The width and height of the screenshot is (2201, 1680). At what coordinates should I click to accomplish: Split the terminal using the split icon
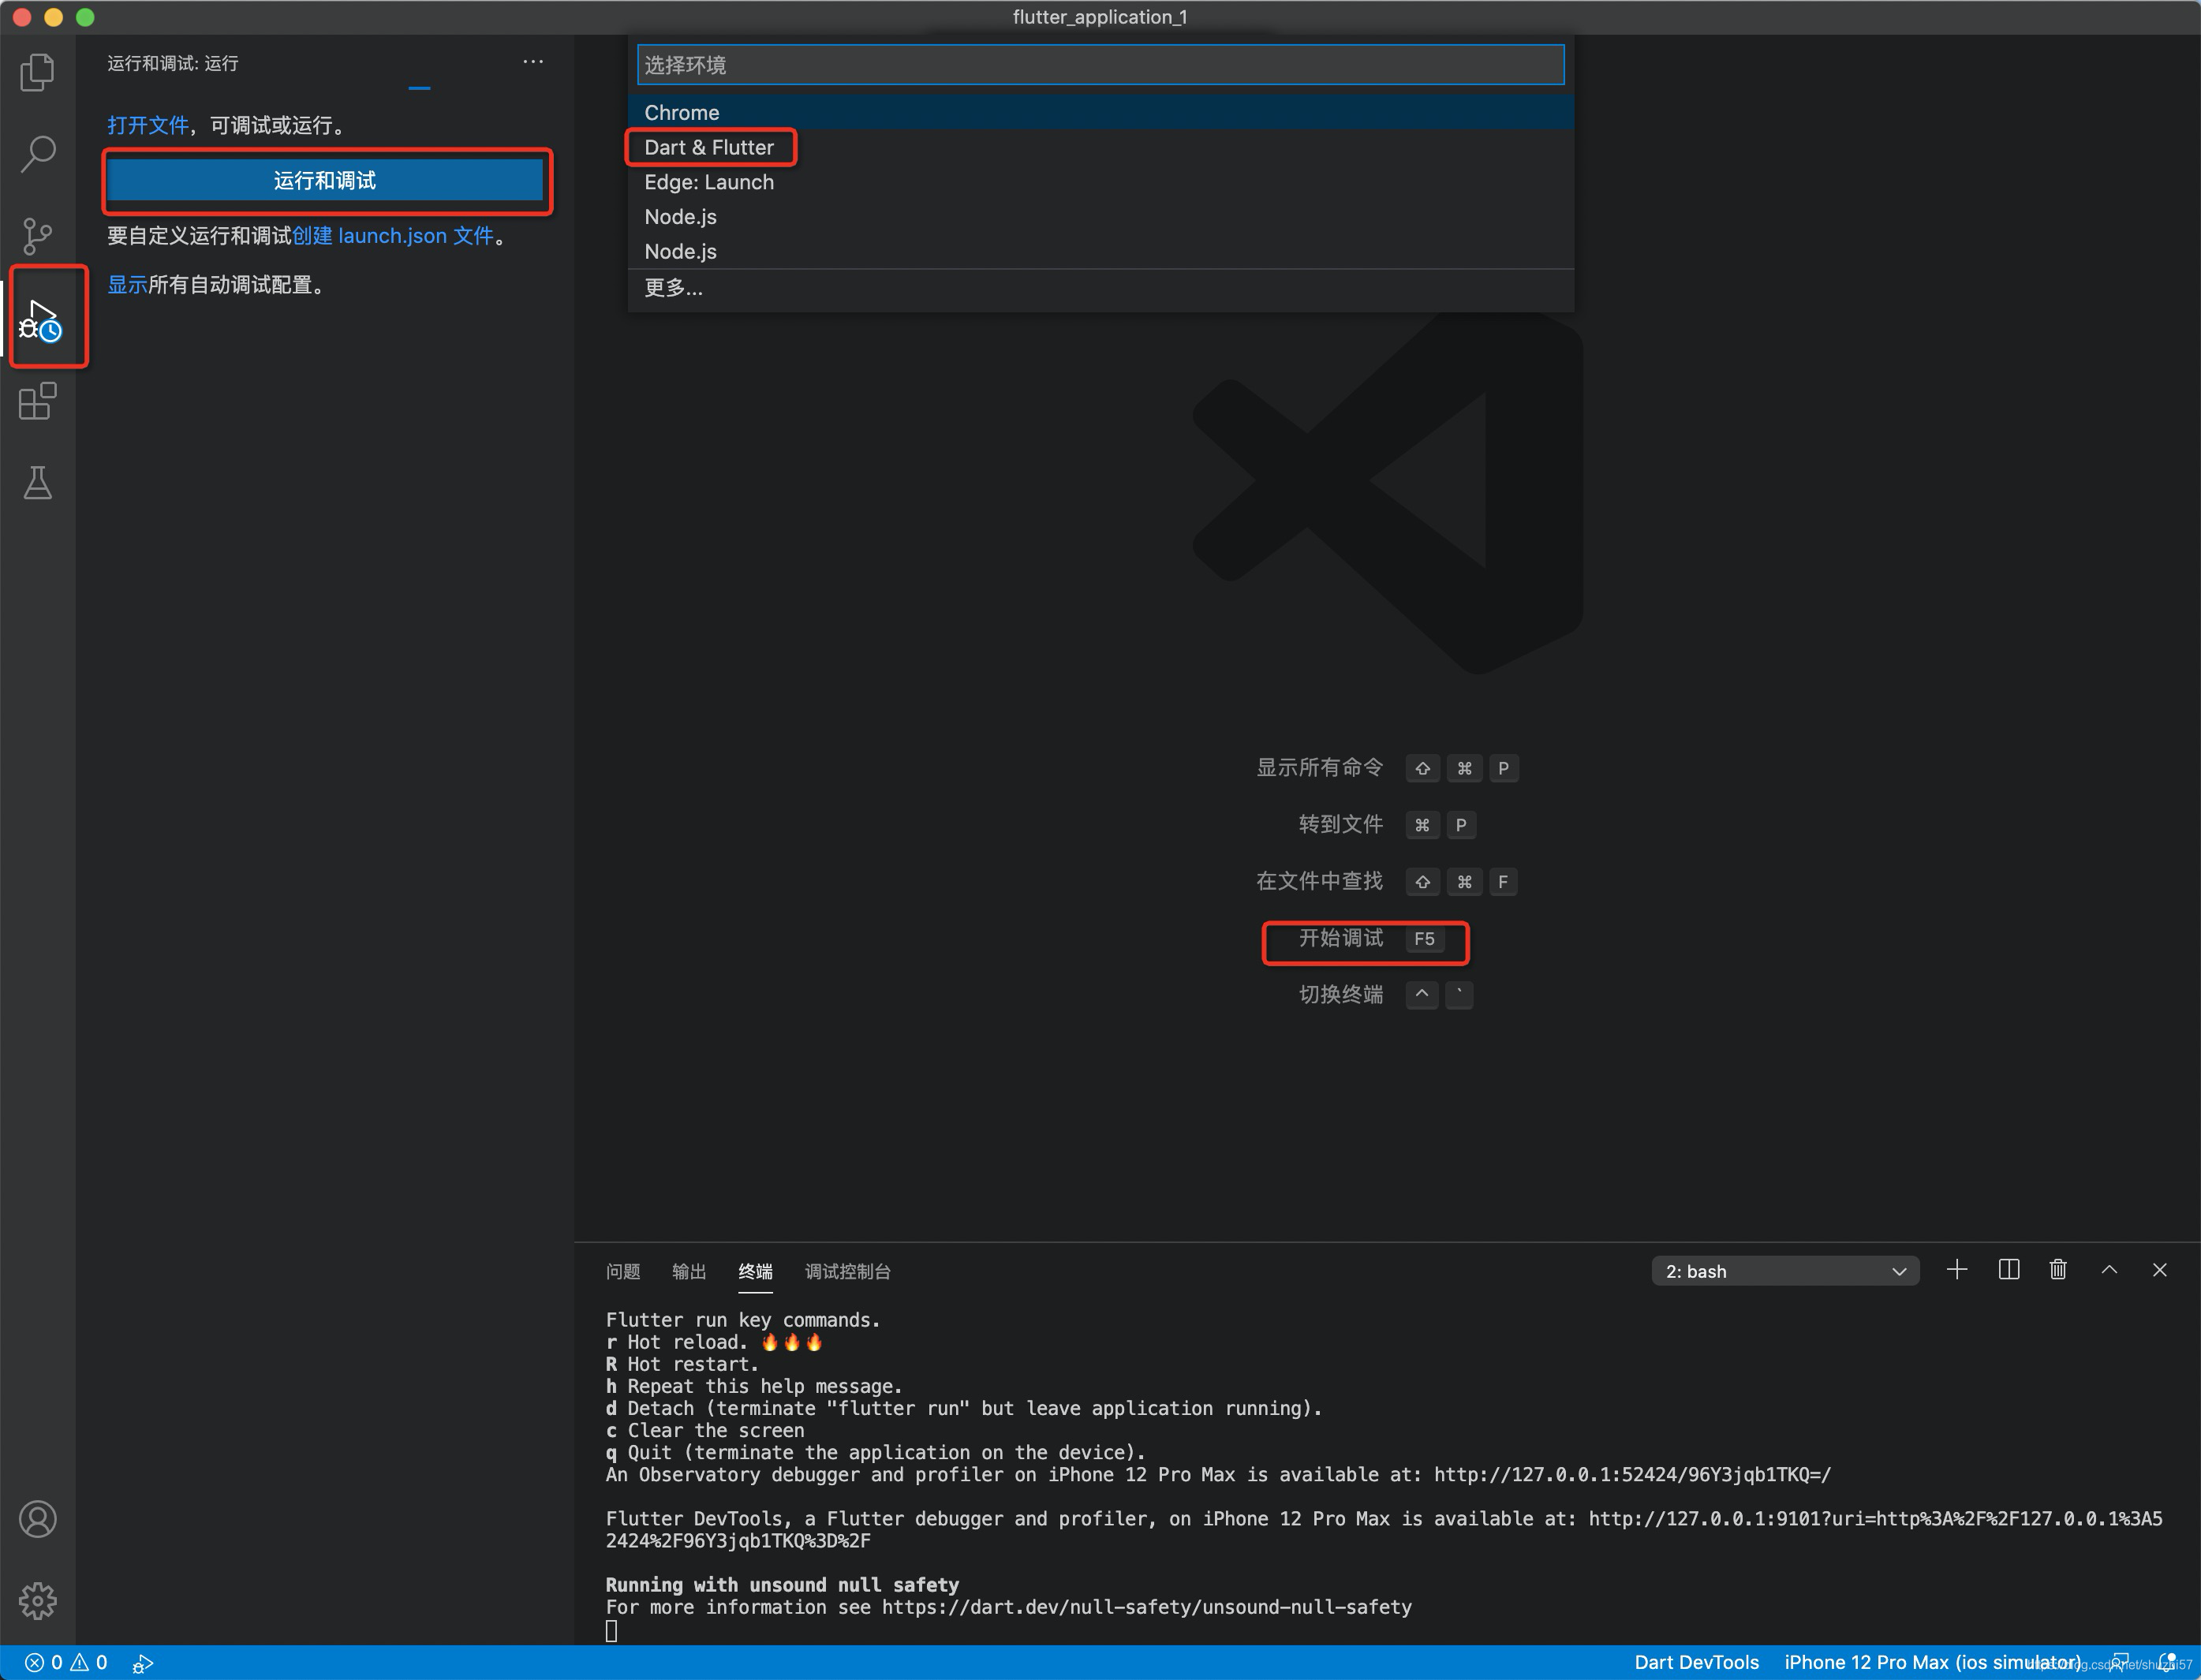click(2009, 1270)
